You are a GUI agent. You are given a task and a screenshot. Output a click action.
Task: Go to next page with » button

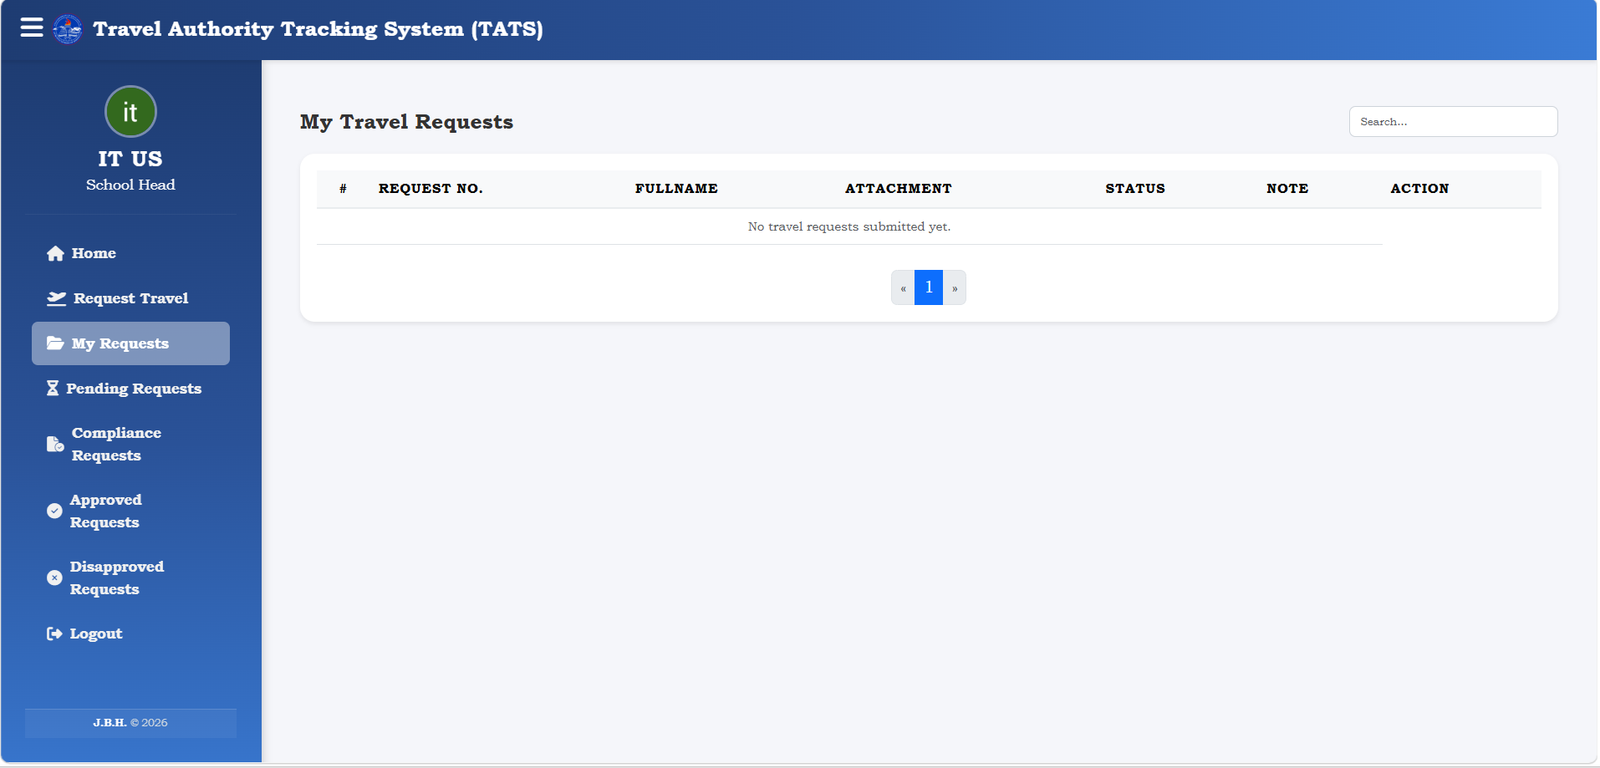955,288
